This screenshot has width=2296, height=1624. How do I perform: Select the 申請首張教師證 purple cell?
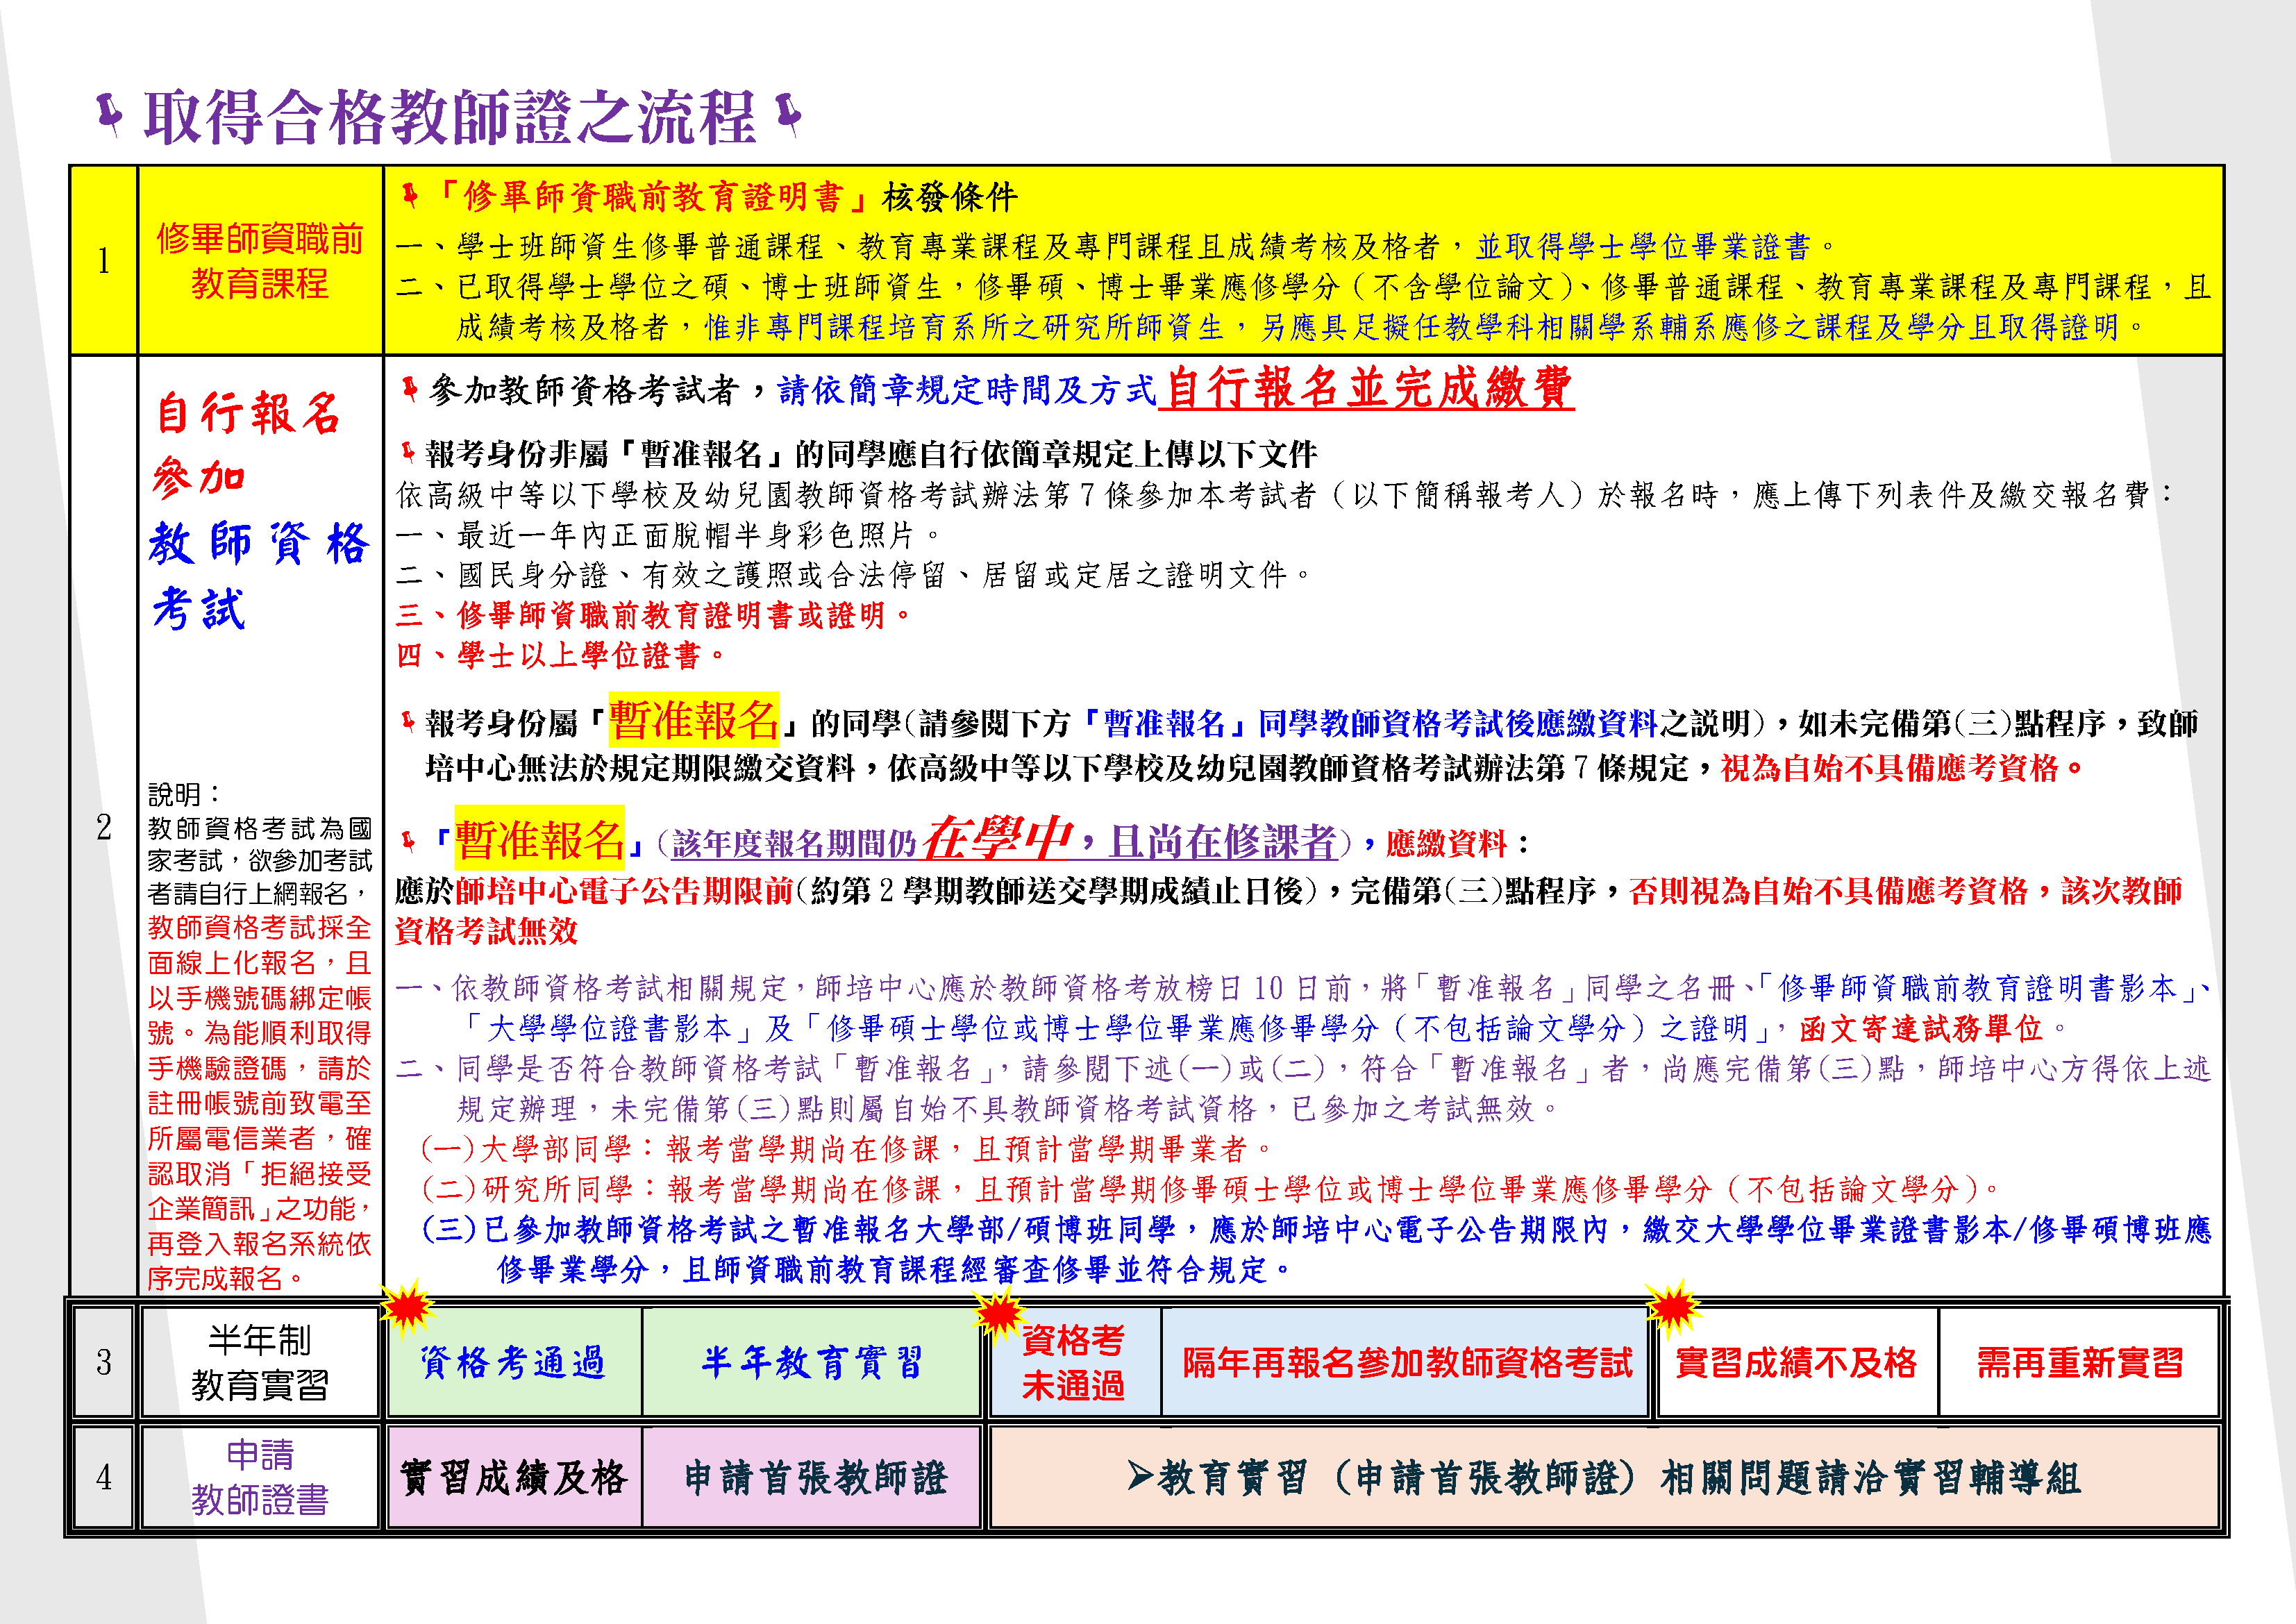[x=814, y=1477]
